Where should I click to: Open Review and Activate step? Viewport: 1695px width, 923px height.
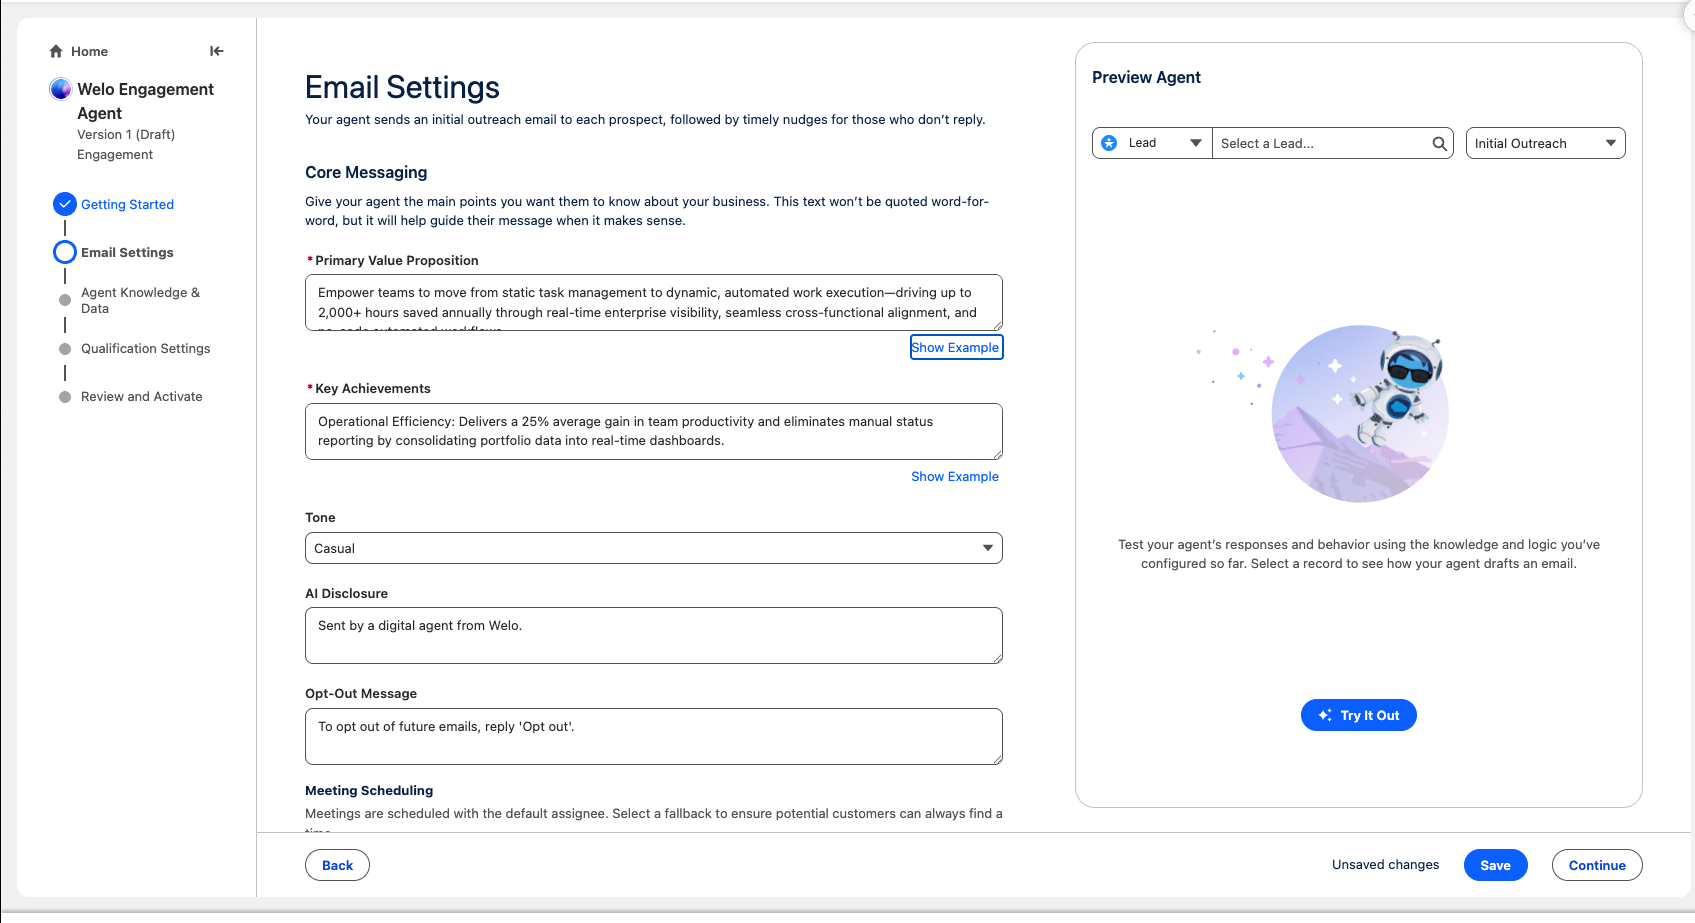click(x=142, y=396)
